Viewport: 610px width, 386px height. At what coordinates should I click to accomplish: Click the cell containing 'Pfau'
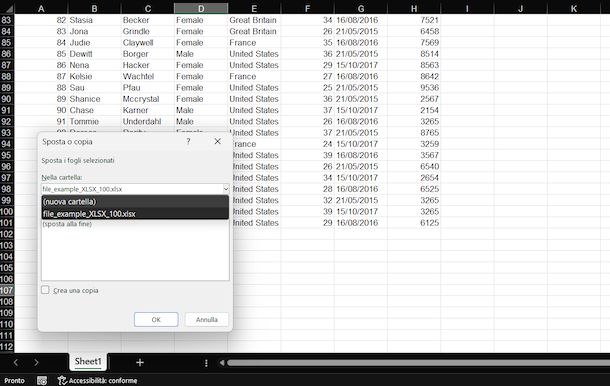pyautogui.click(x=148, y=88)
